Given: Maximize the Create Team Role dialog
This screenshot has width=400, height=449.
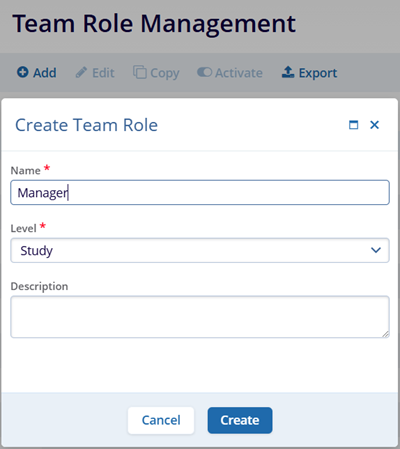Looking at the screenshot, I should click(354, 125).
